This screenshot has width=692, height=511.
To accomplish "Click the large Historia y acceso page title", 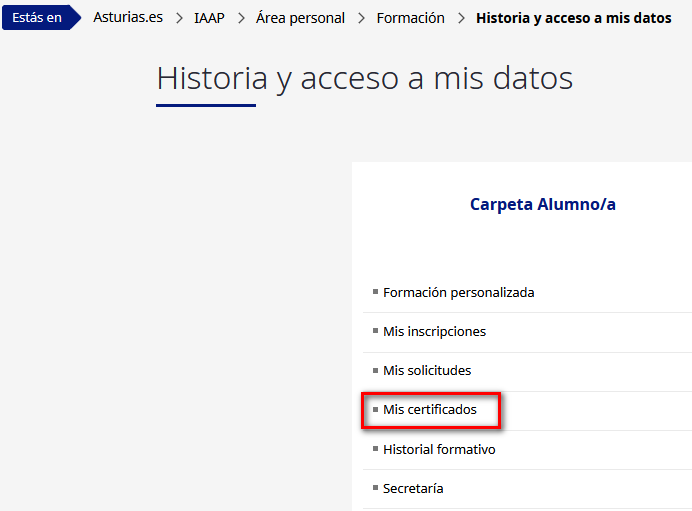I will coord(364,78).
